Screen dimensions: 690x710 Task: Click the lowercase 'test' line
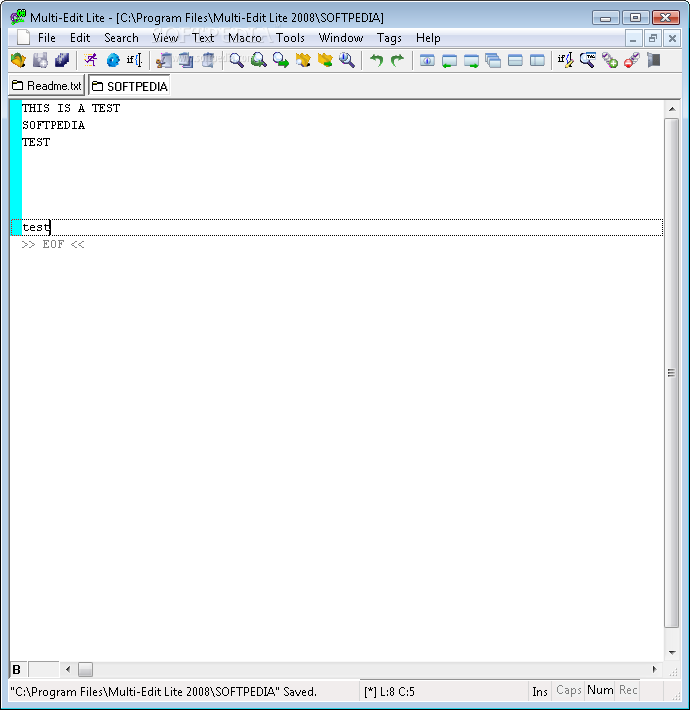(x=337, y=227)
